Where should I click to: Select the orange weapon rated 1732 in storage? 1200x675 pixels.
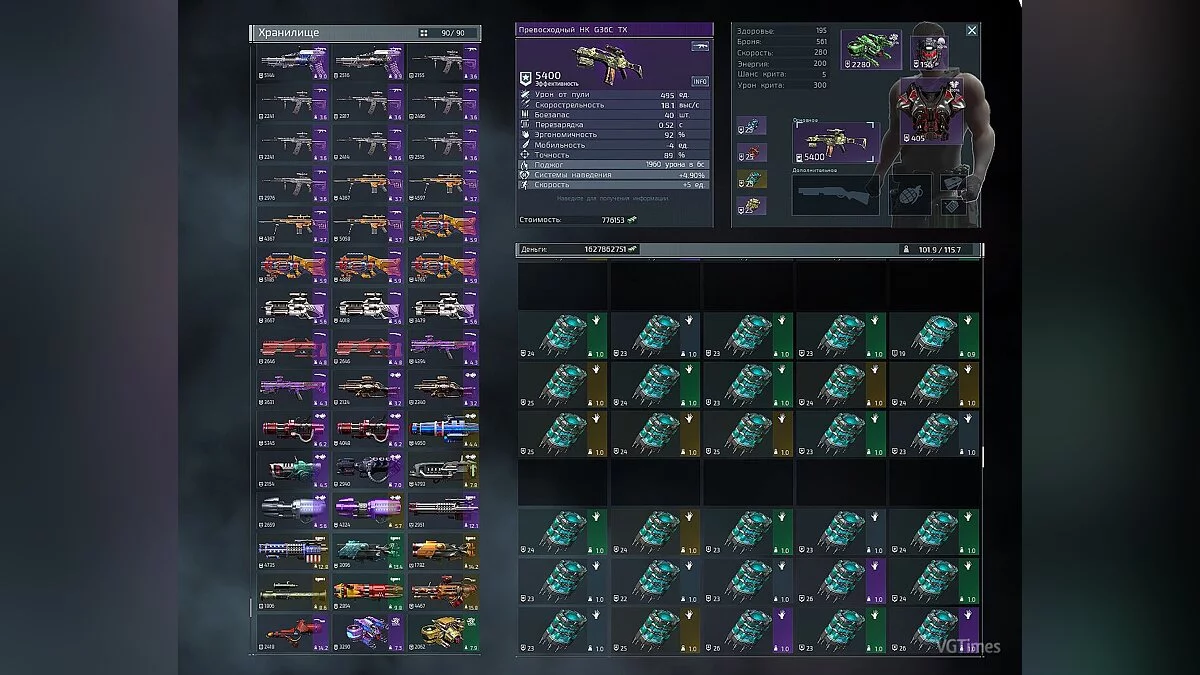coord(443,551)
